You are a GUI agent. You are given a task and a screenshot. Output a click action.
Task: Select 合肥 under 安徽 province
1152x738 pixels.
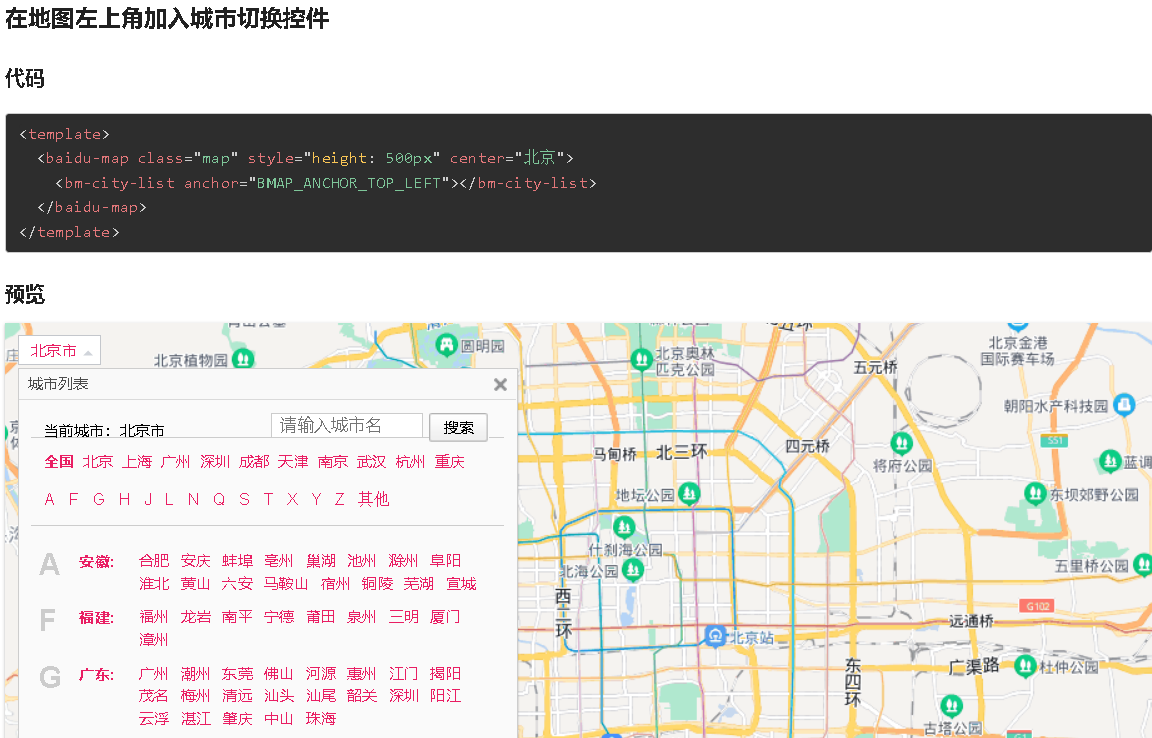(154, 560)
